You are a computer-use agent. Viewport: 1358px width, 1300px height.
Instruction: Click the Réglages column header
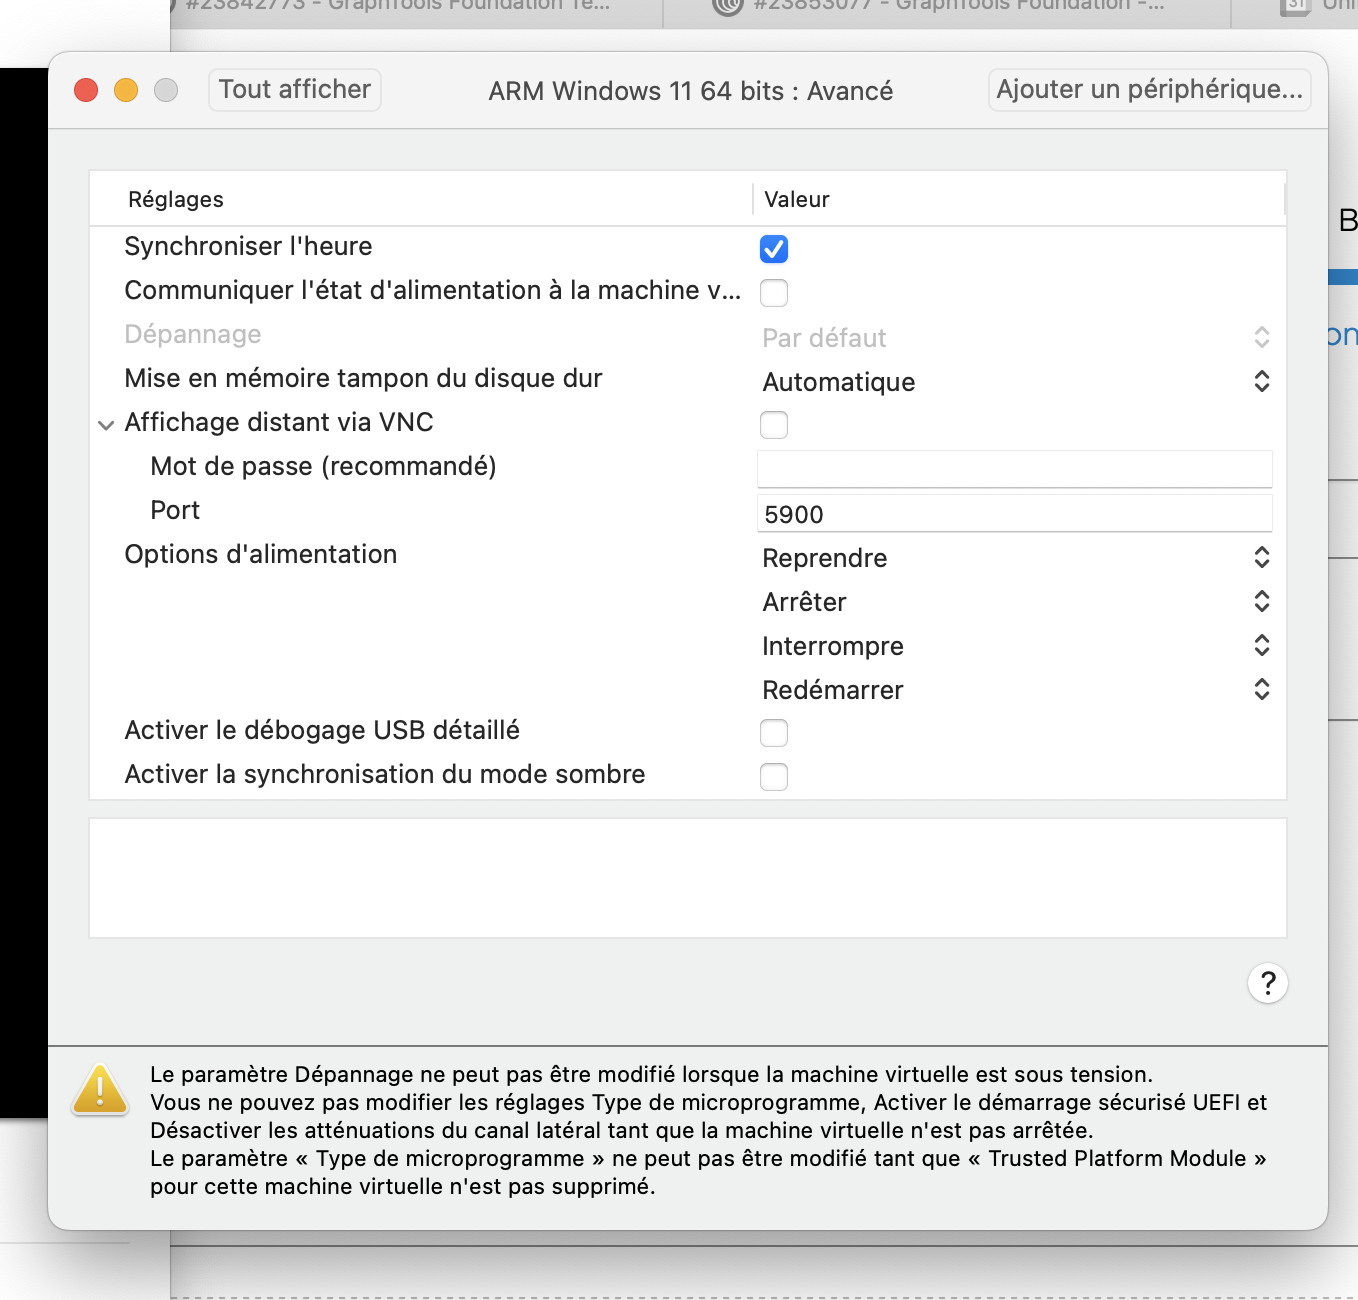(x=176, y=200)
